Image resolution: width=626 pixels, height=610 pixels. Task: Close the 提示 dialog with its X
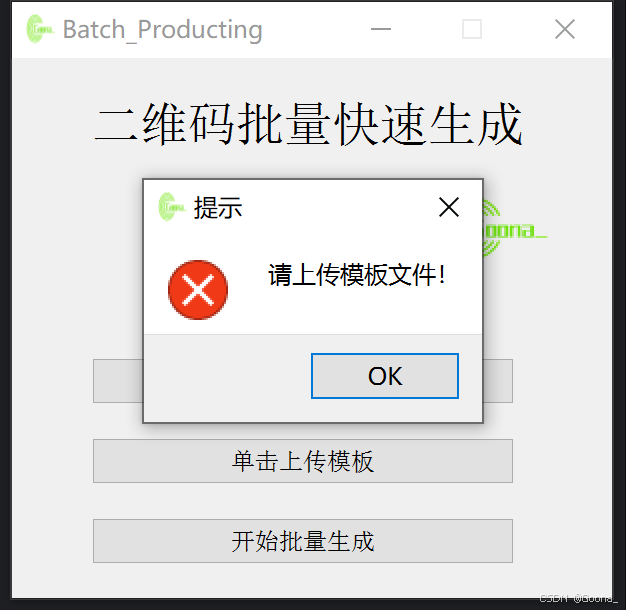pyautogui.click(x=449, y=207)
